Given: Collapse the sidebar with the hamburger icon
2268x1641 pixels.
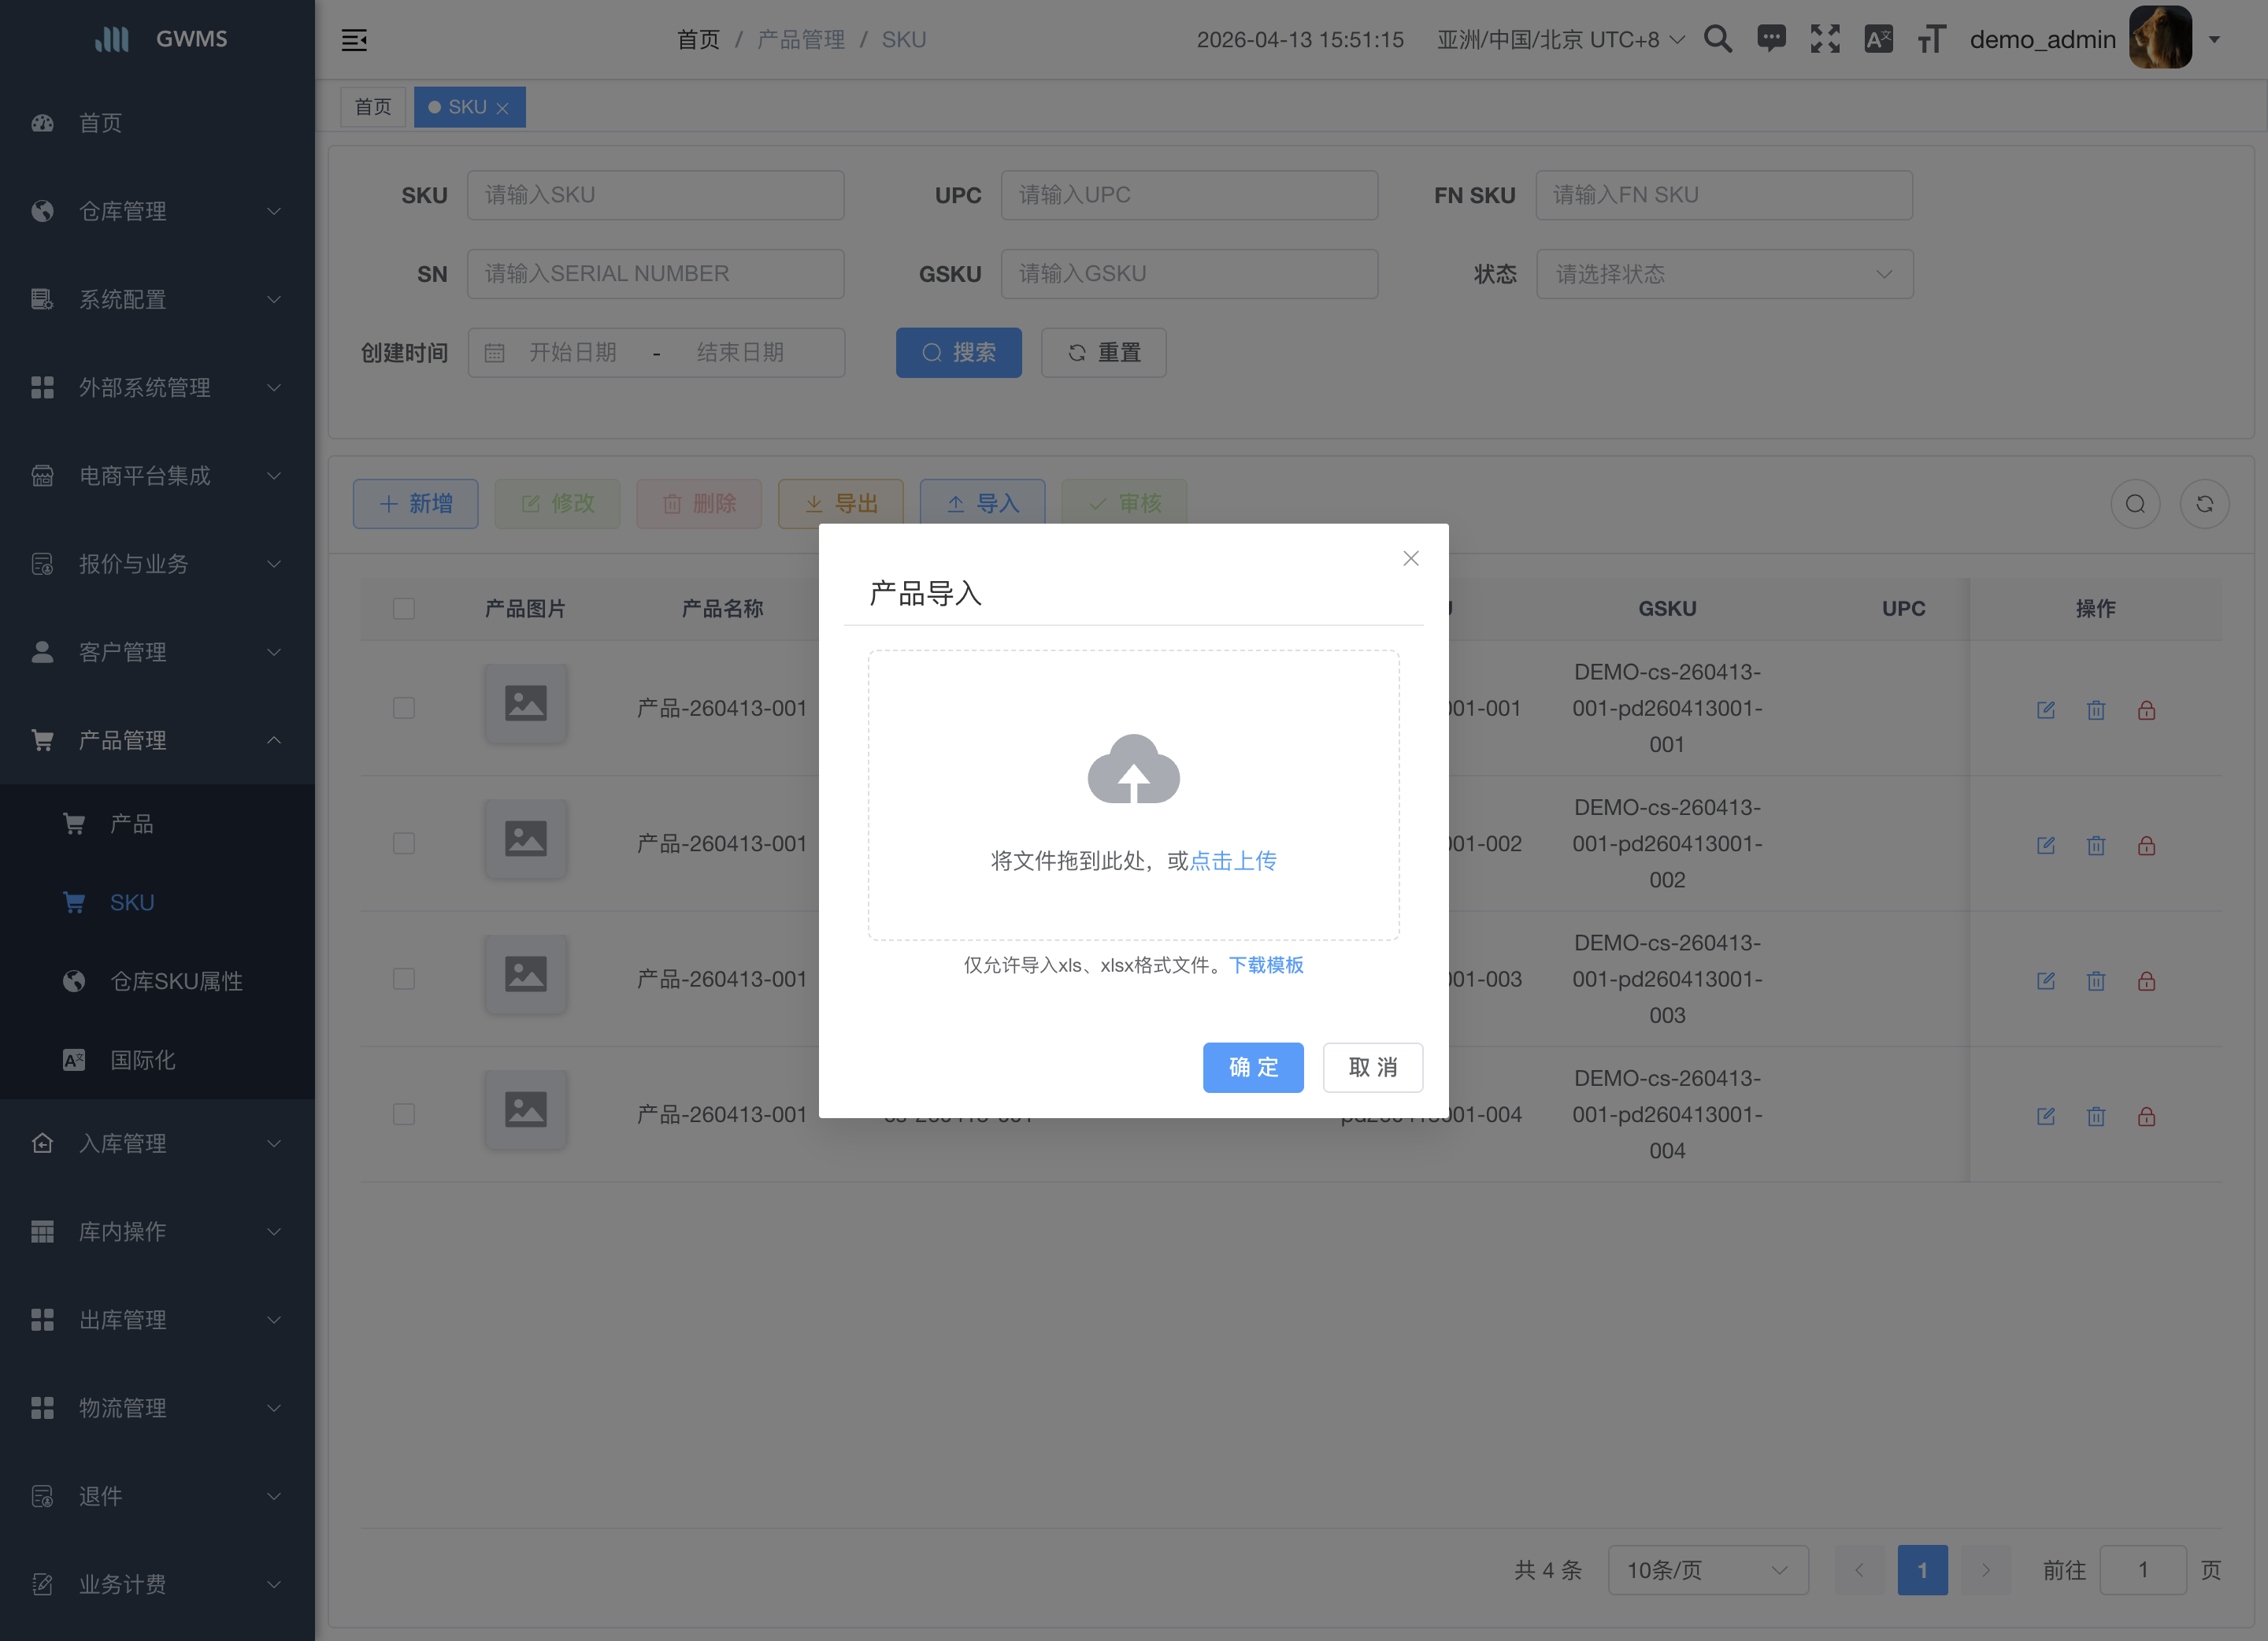Looking at the screenshot, I should coord(354,40).
